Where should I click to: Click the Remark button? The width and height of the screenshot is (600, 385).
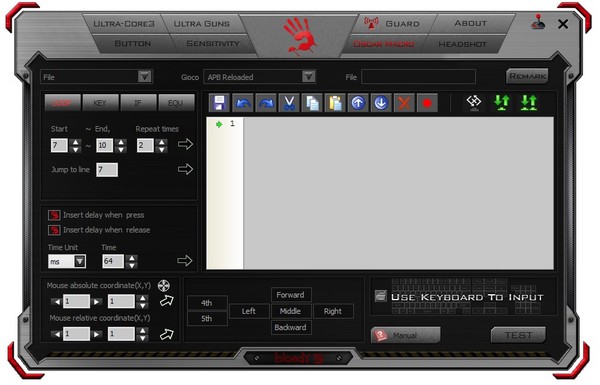point(527,76)
